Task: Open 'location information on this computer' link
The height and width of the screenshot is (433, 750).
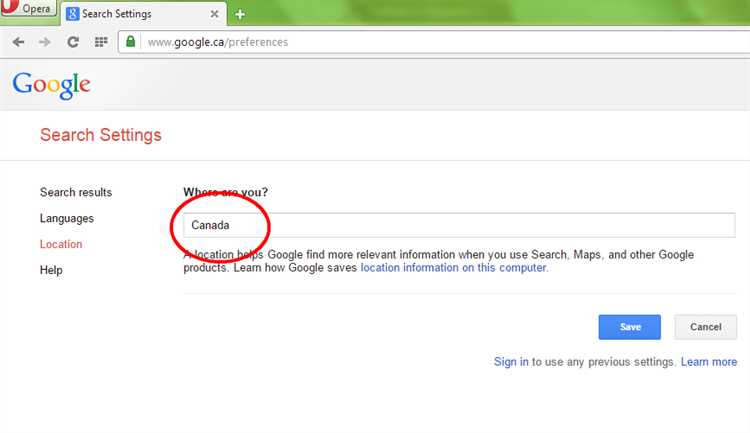Action: tap(453, 268)
